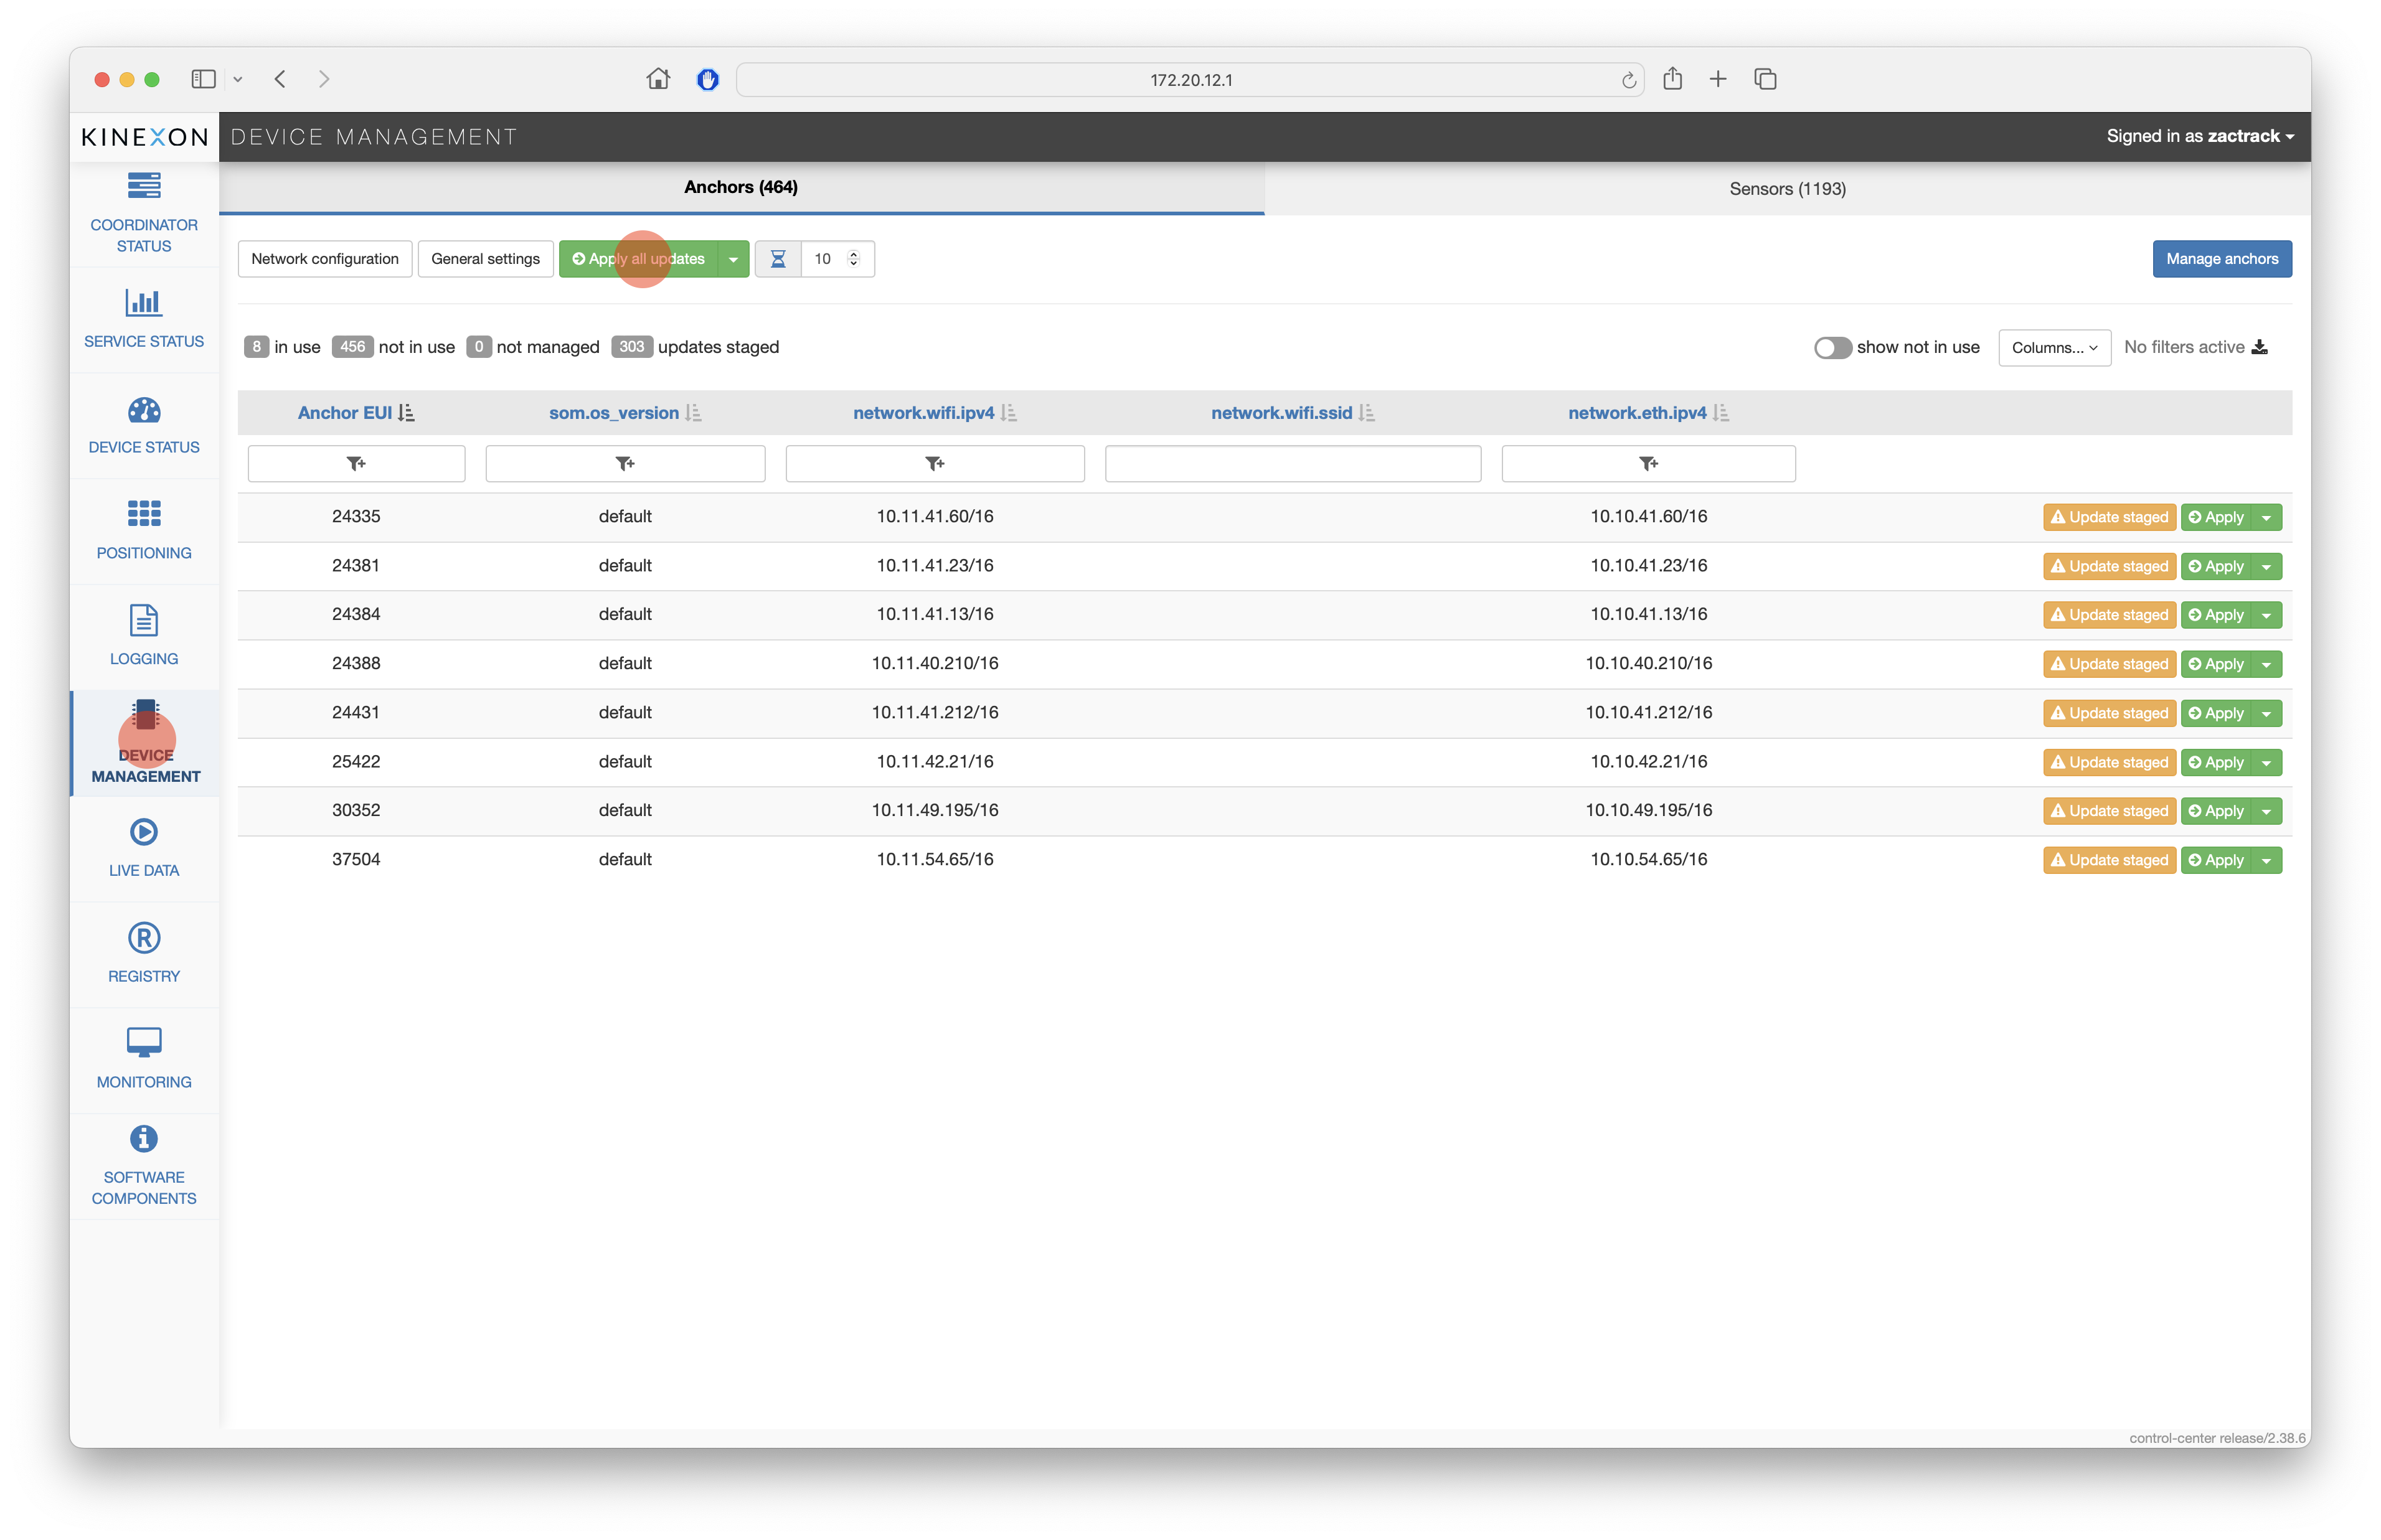The width and height of the screenshot is (2381, 1540).
Task: Click the hourglass icon beside the number field
Action: (778, 259)
